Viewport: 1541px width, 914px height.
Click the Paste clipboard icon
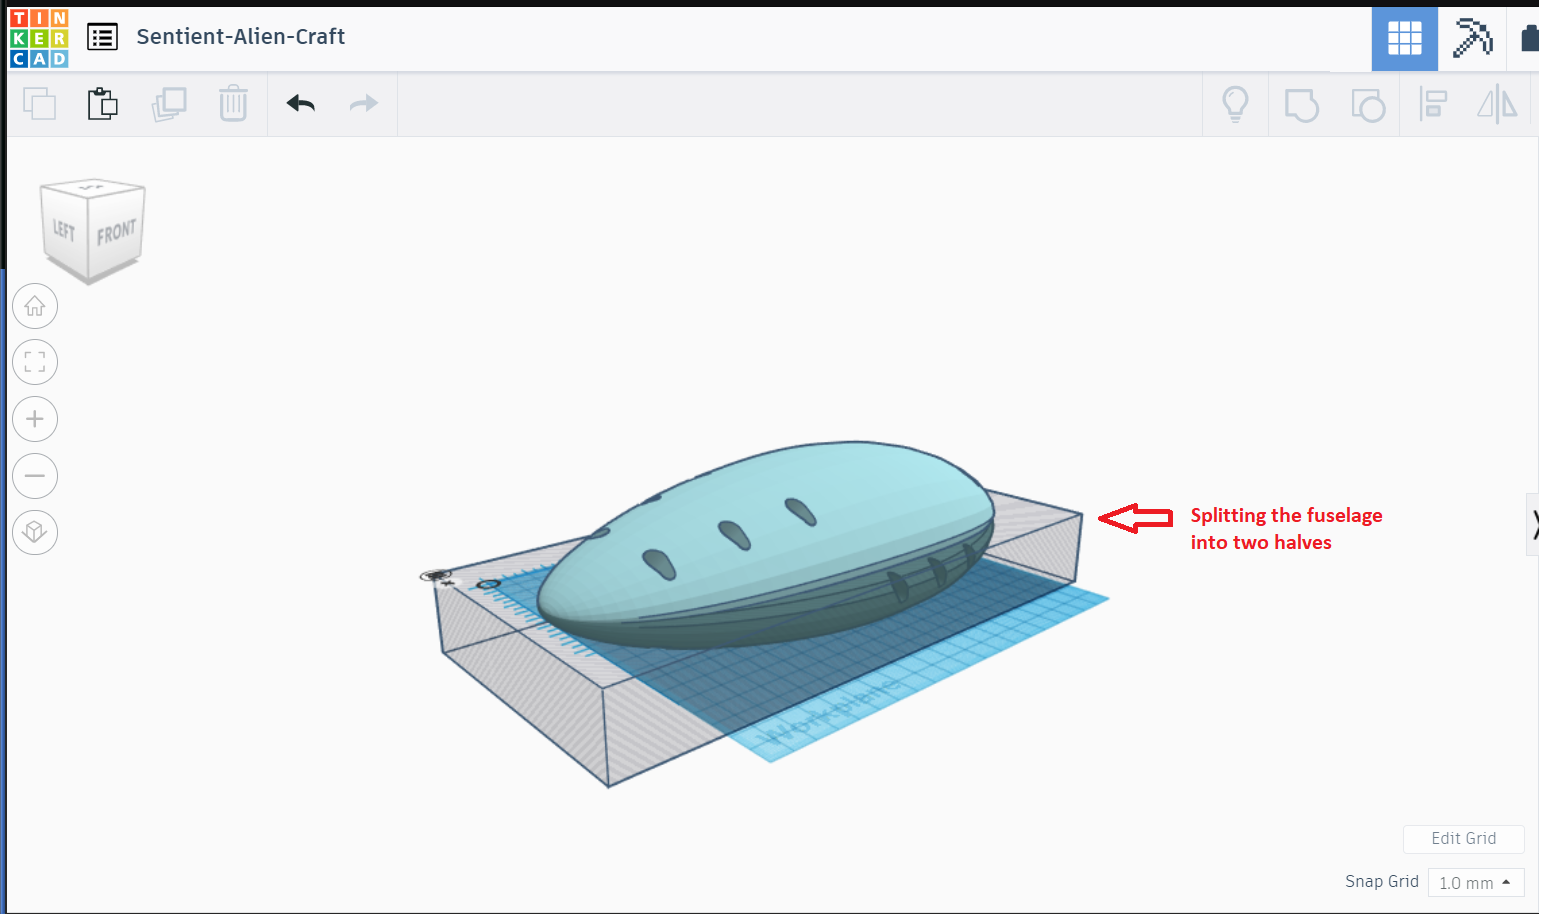point(103,104)
